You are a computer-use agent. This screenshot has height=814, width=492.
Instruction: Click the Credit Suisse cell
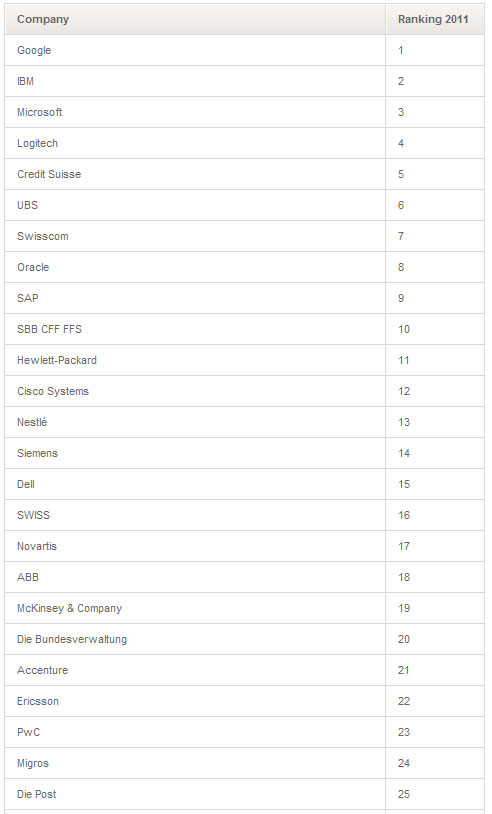(x=195, y=174)
